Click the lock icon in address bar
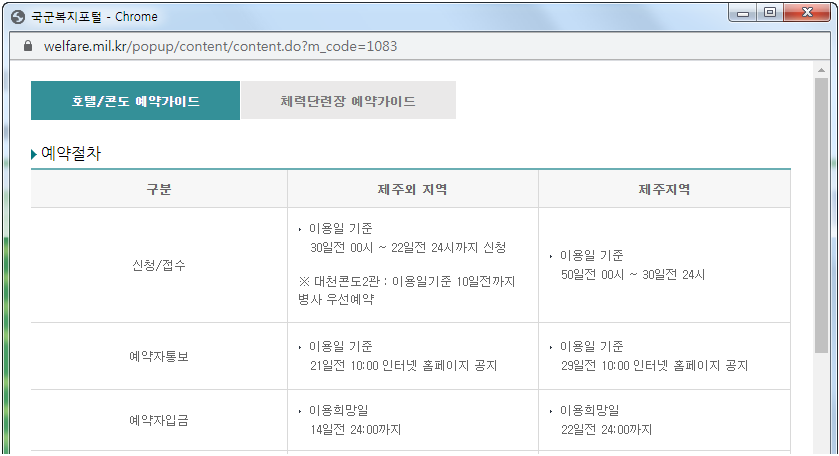839x456 pixels. pyautogui.click(x=28, y=47)
